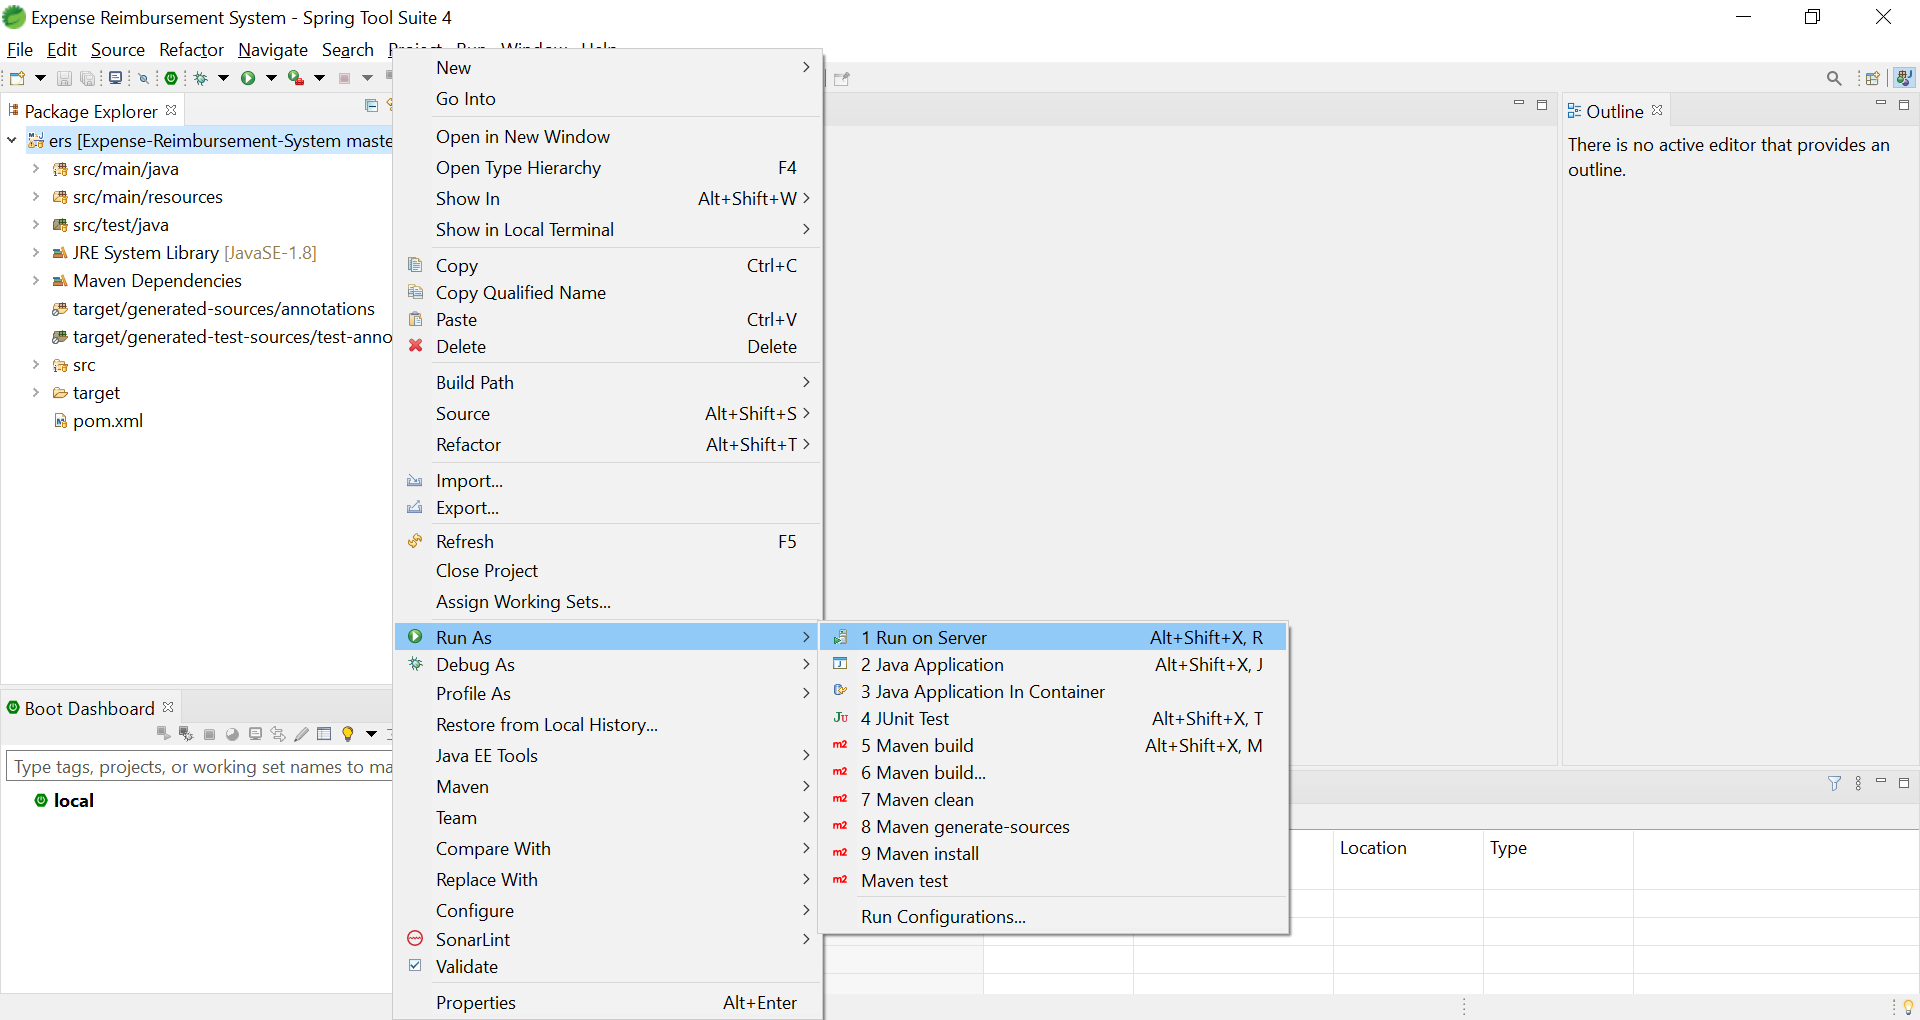Select '7 Maven clean' in submenu
The width and height of the screenshot is (1920, 1020).
click(x=1053, y=799)
